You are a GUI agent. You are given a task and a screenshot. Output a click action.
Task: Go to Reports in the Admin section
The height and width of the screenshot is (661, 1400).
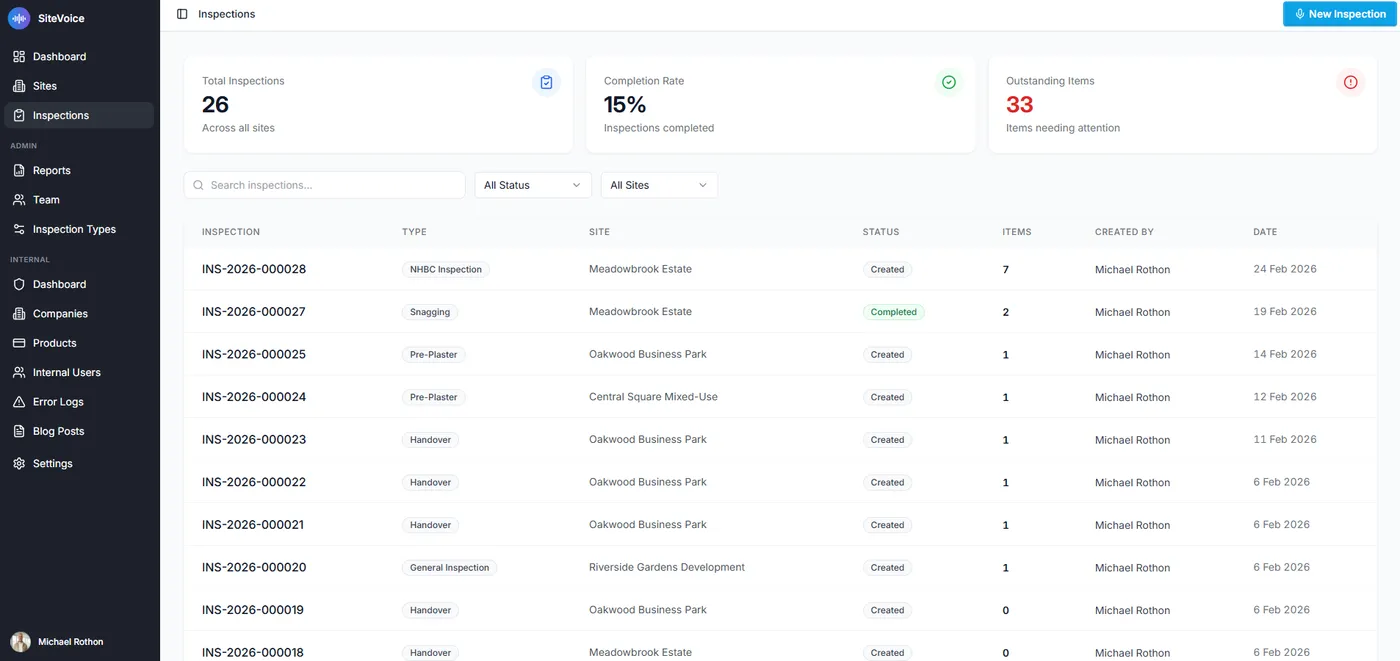tap(79, 171)
